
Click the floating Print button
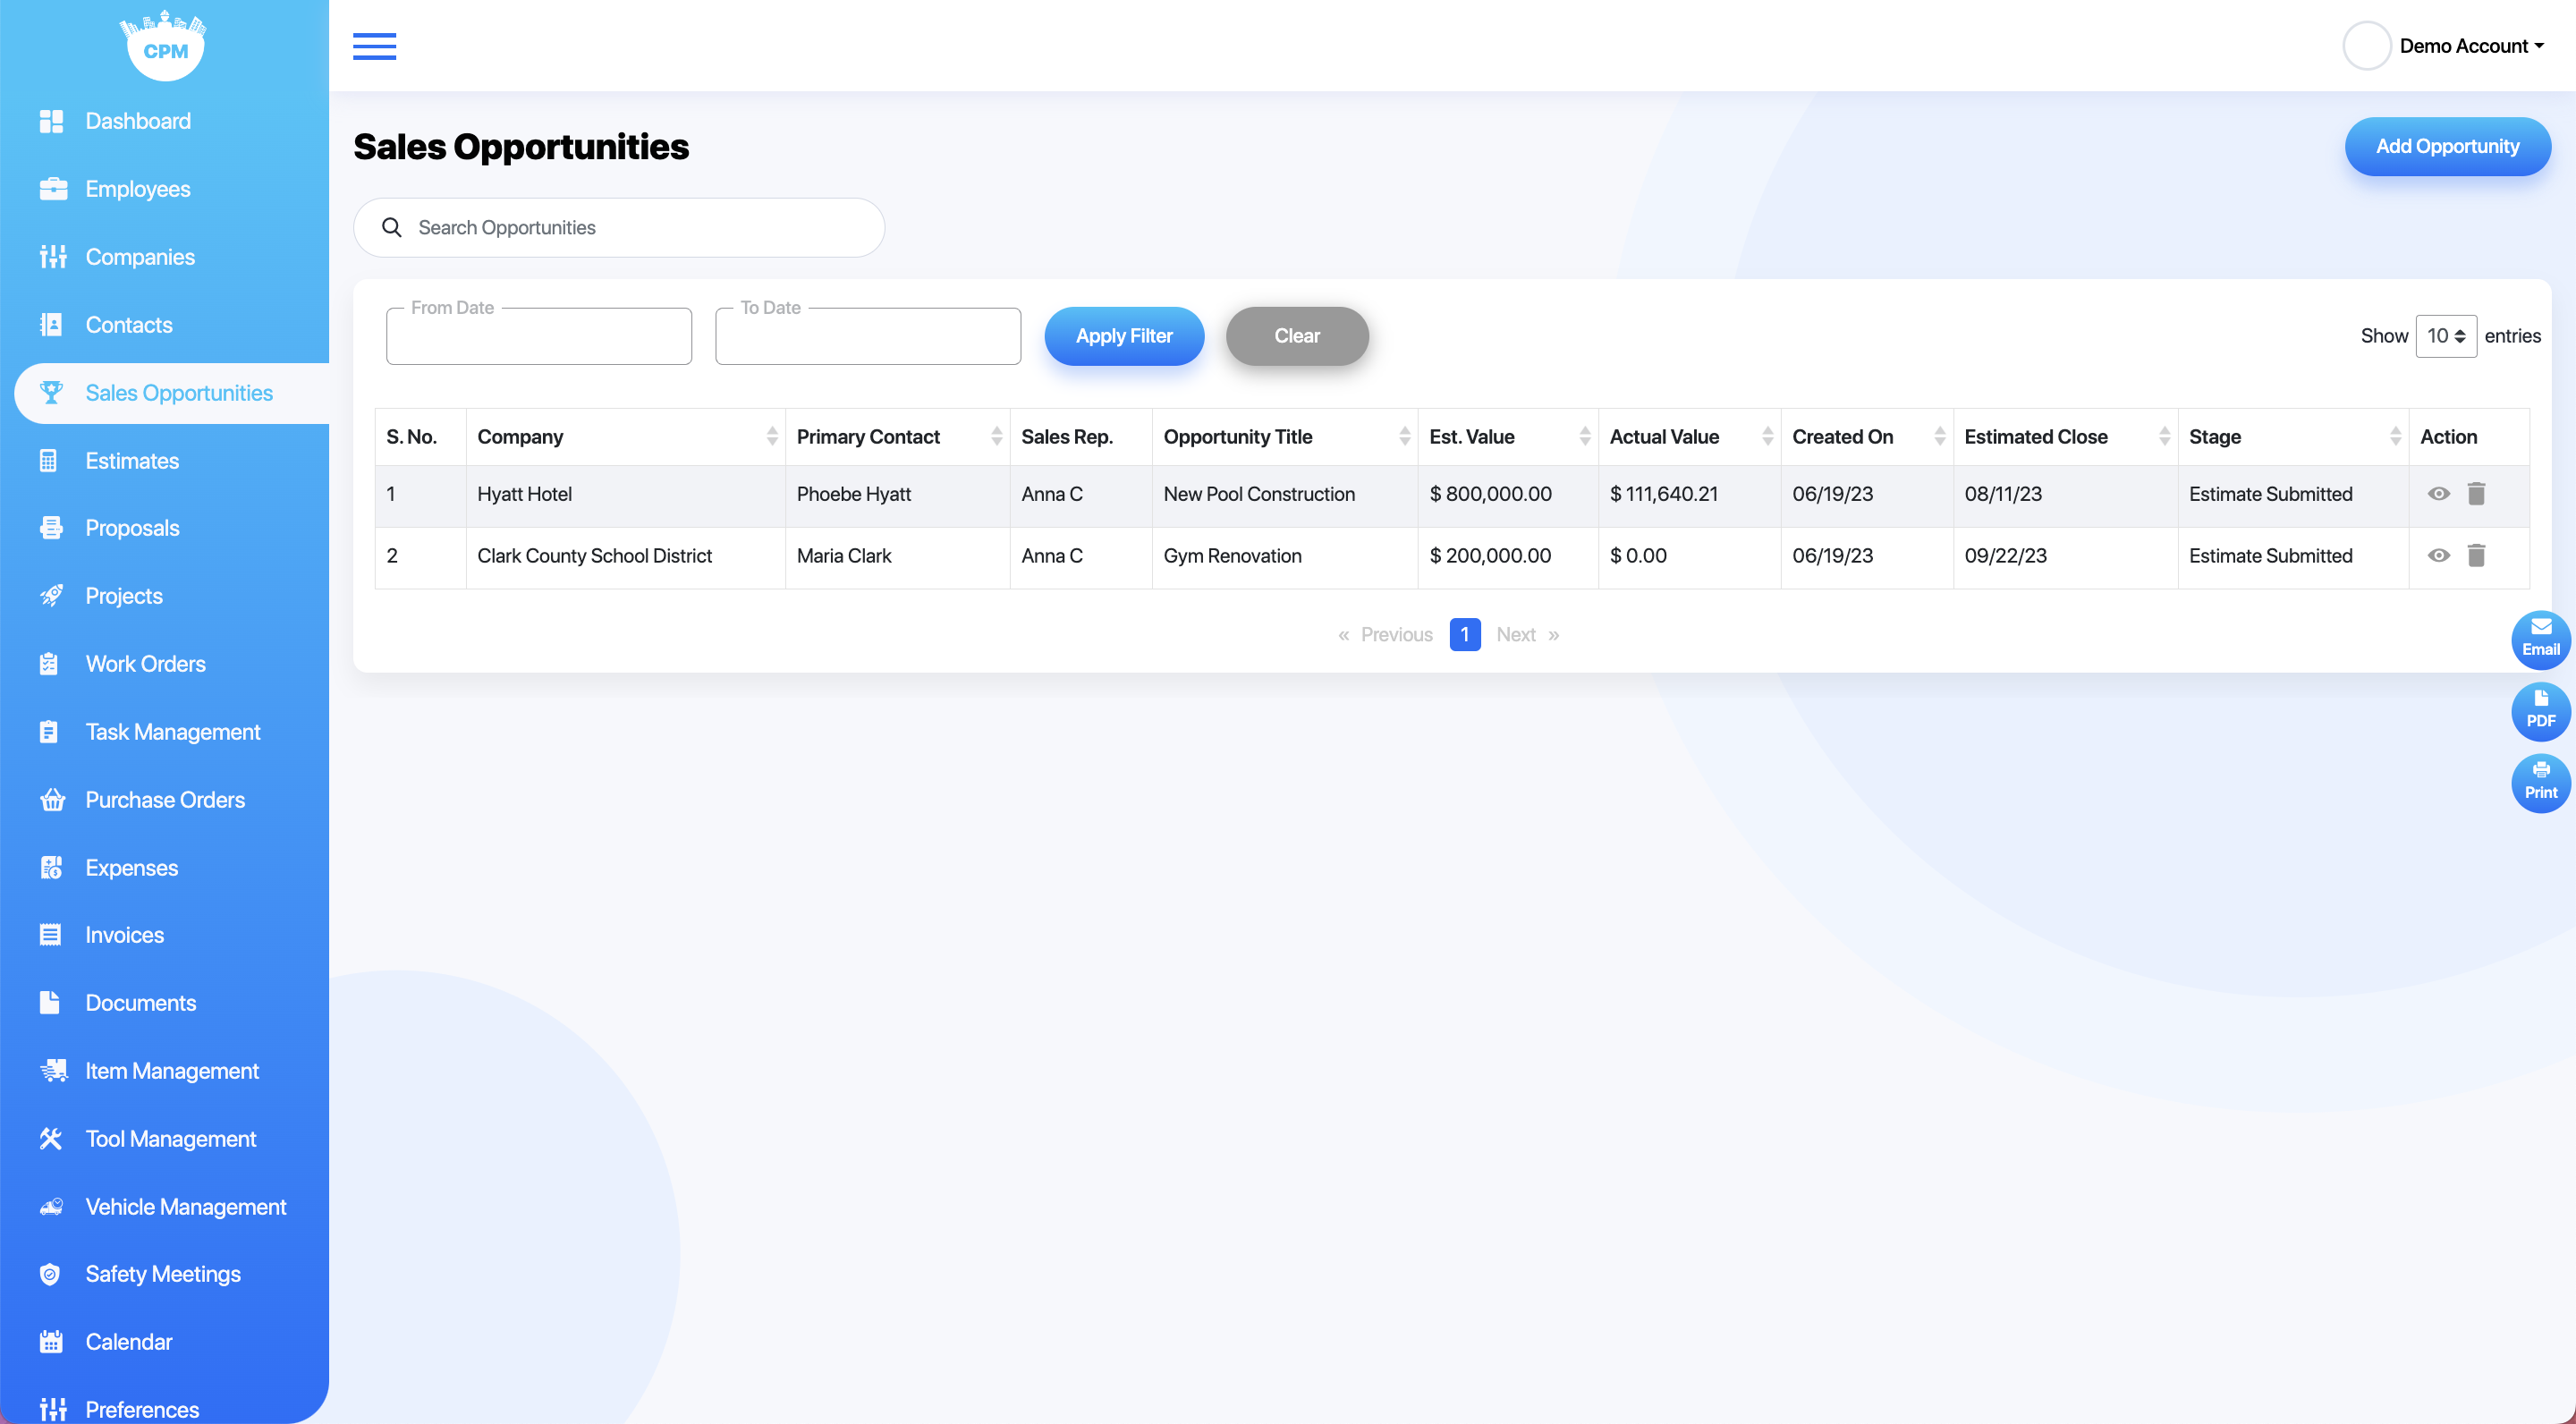pyautogui.click(x=2541, y=782)
